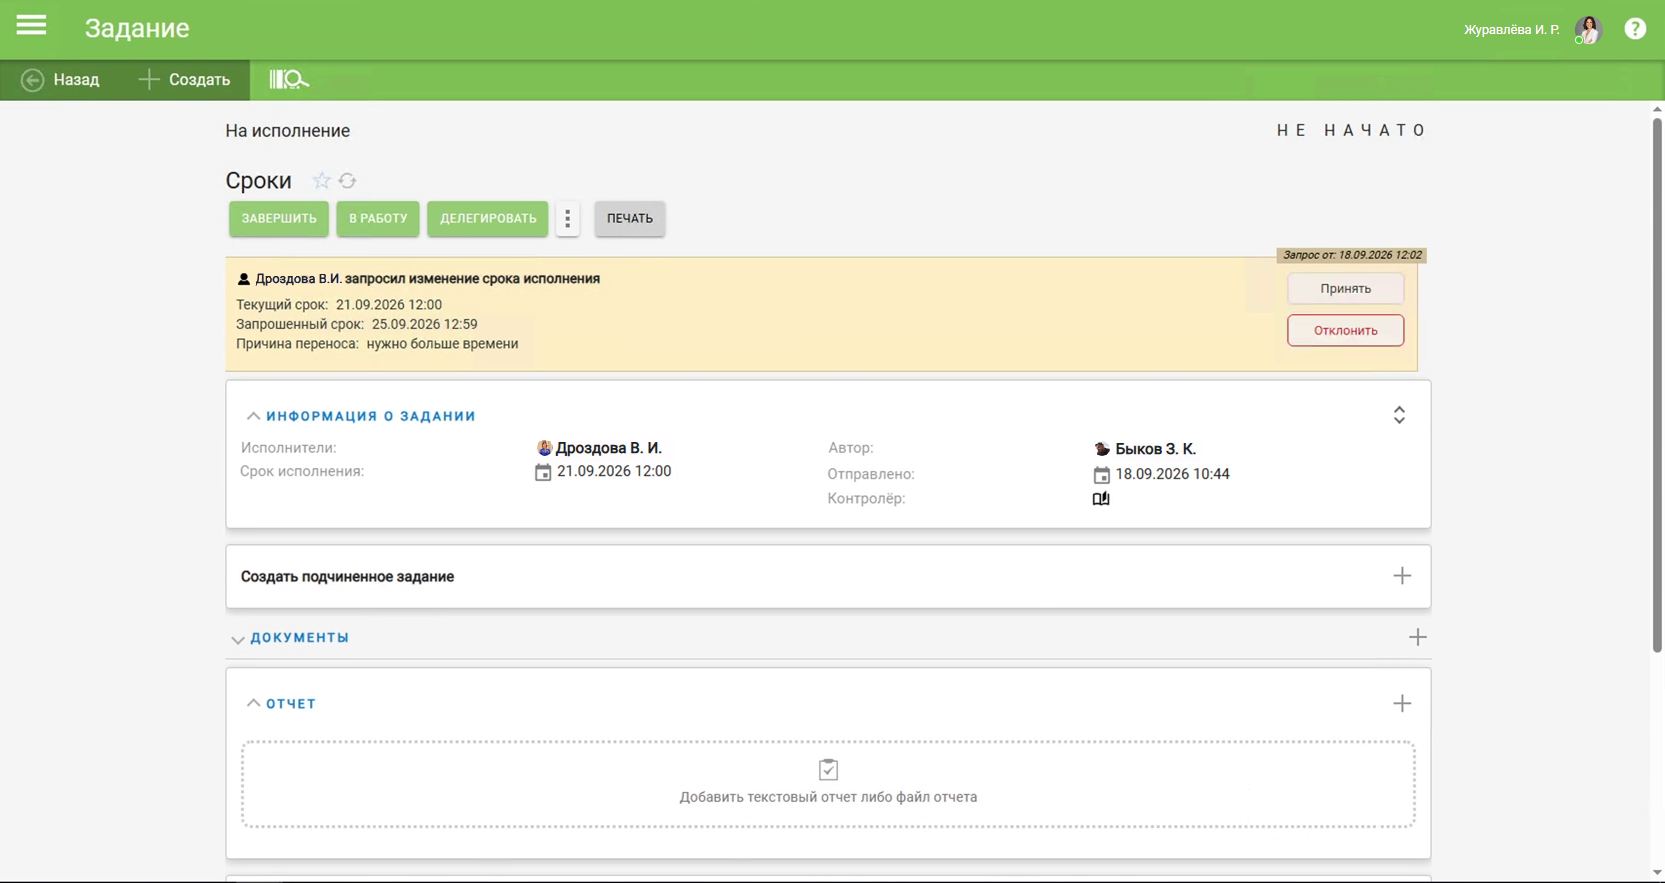Mark task Сроки as favorite star
Screen dimensions: 1665x883
tap(321, 180)
